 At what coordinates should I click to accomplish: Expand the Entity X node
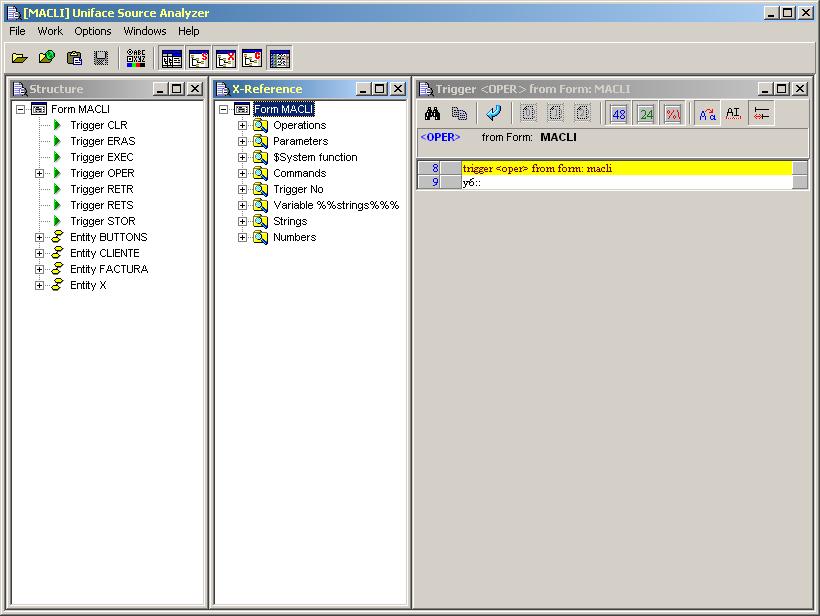click(x=39, y=286)
